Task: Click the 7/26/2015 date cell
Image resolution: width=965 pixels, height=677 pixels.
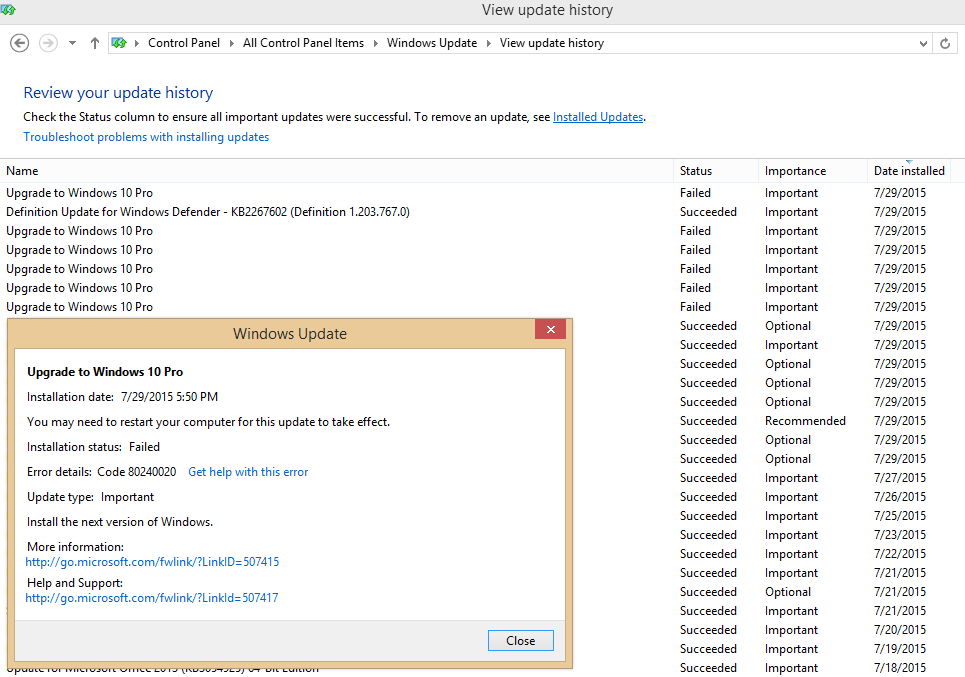Action: tap(900, 497)
